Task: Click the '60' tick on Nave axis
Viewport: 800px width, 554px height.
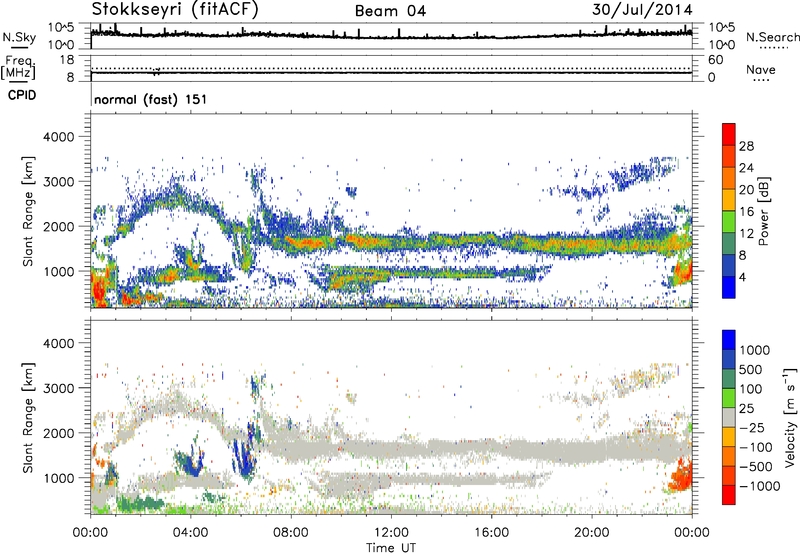Action: pos(715,60)
